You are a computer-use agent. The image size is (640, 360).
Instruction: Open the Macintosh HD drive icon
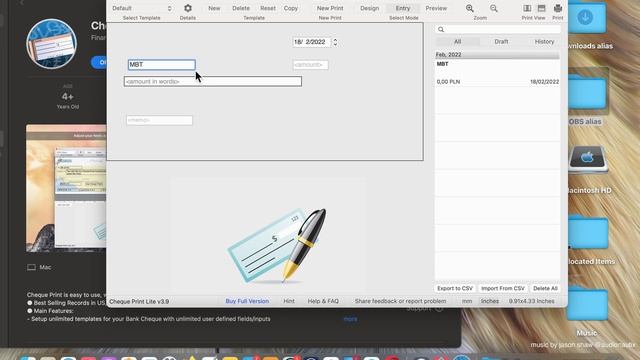587,159
